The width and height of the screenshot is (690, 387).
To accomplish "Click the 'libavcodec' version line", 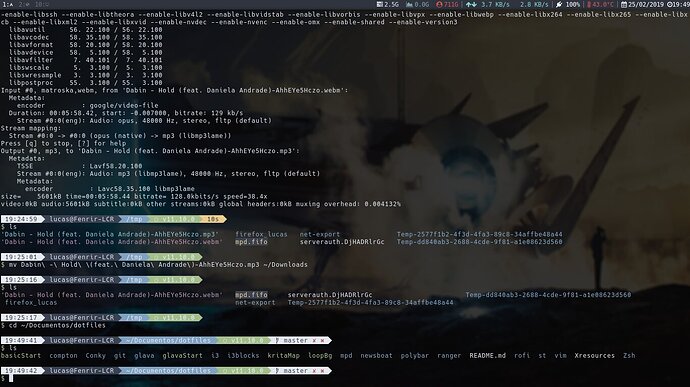I will coord(86,37).
